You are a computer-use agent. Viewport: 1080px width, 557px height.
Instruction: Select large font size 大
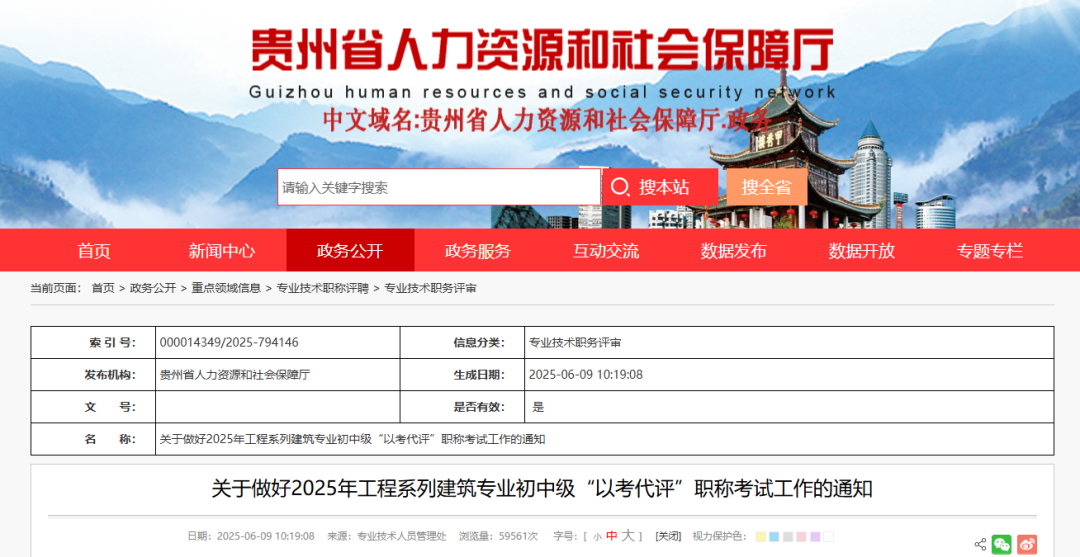(628, 536)
